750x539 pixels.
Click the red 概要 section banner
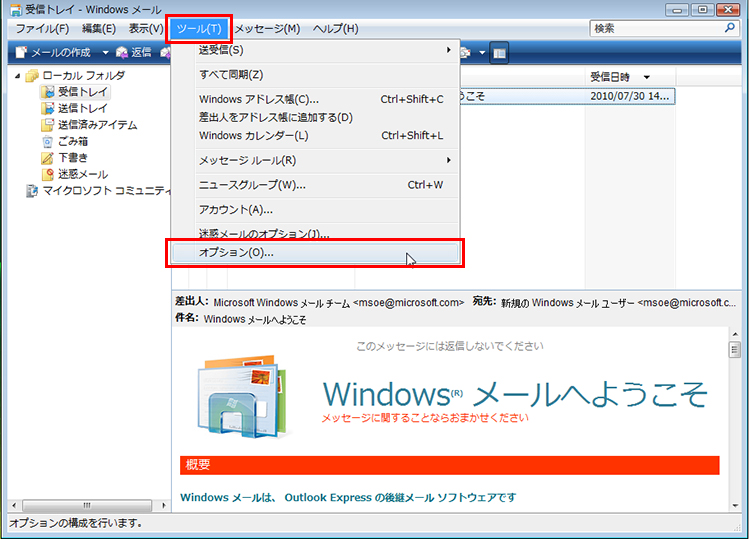pos(450,465)
